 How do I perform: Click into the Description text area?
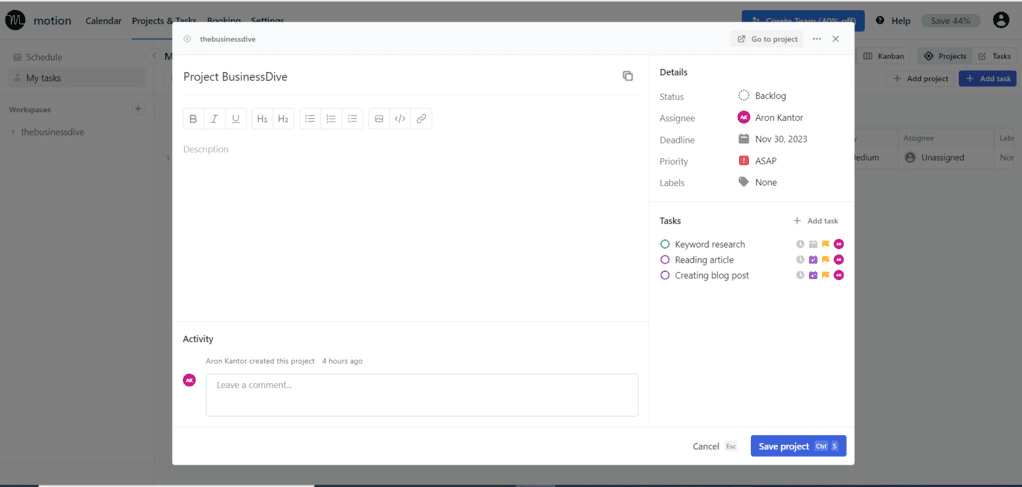click(x=411, y=228)
